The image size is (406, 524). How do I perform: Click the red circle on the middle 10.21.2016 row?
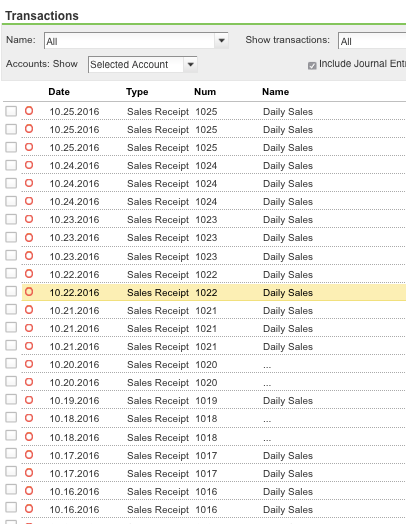click(x=29, y=328)
